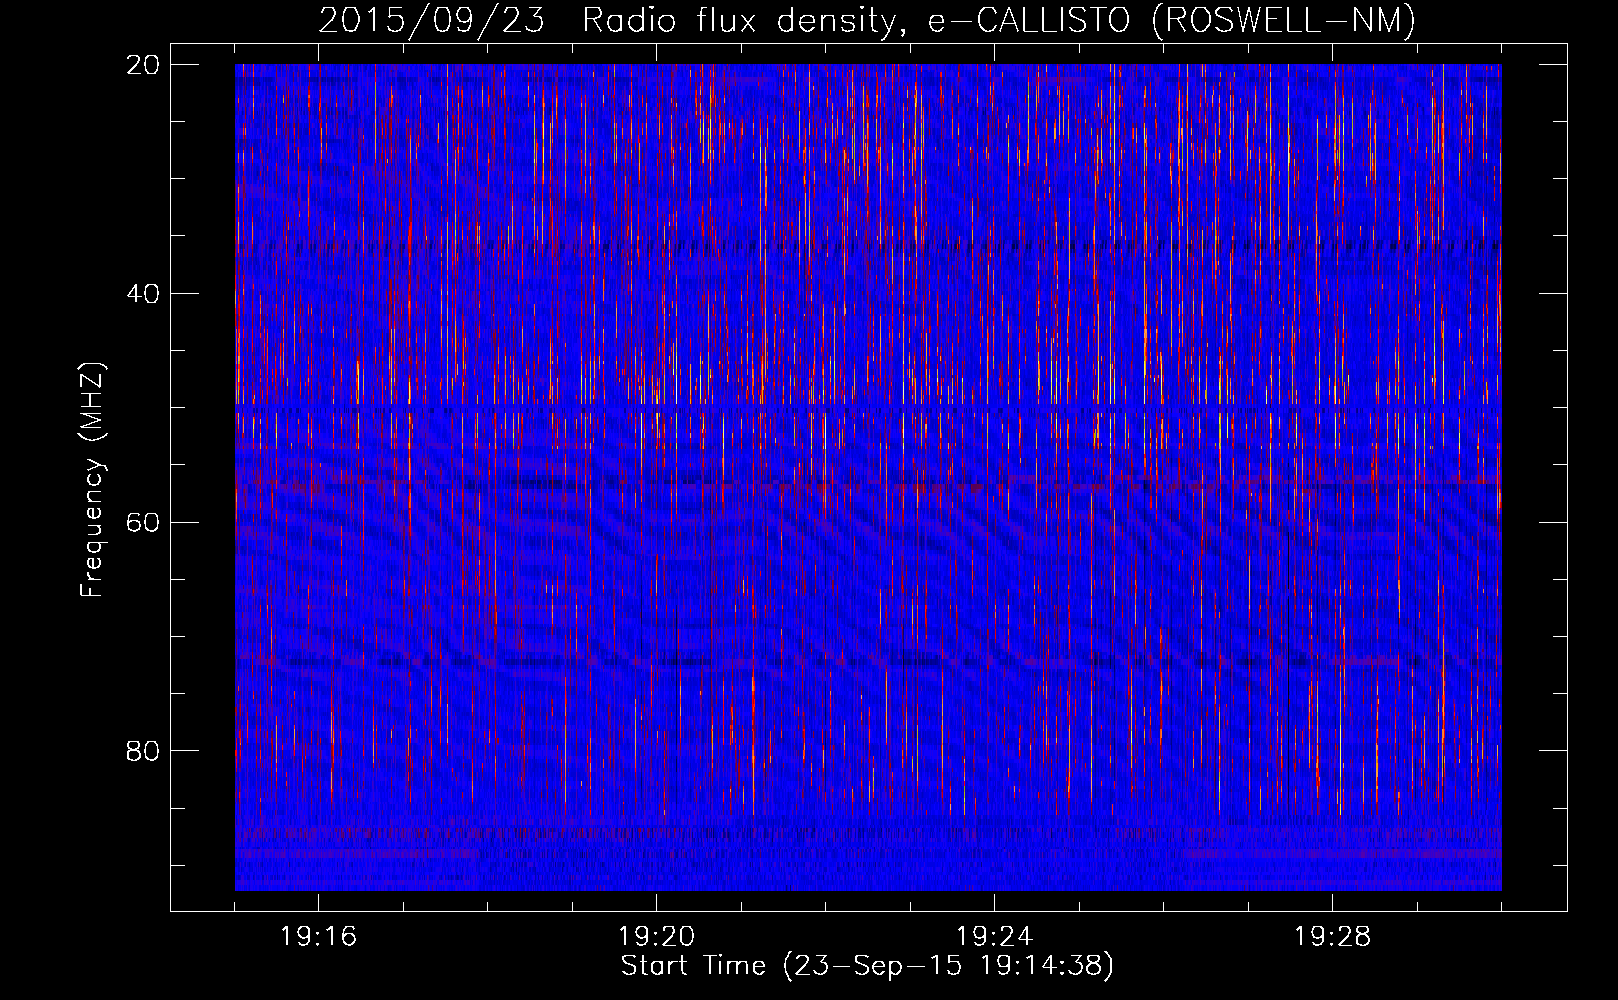The image size is (1618, 1000).
Task: Click the 'Start Time (23-Sep-15 19:14:38)' label
Action: coord(867,966)
